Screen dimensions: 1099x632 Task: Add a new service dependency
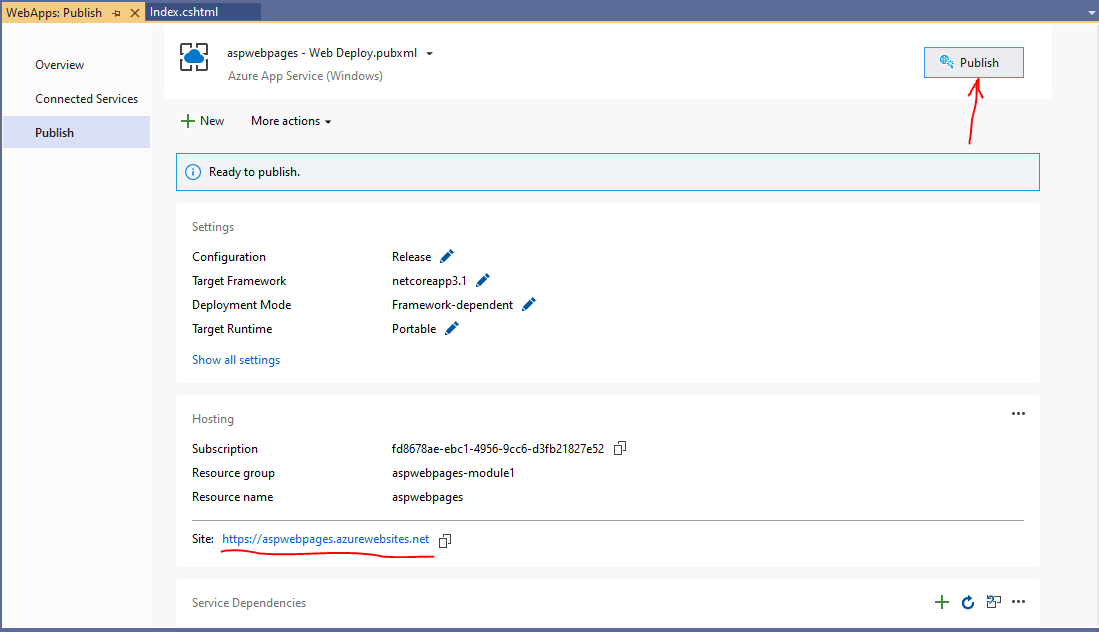tap(942, 602)
